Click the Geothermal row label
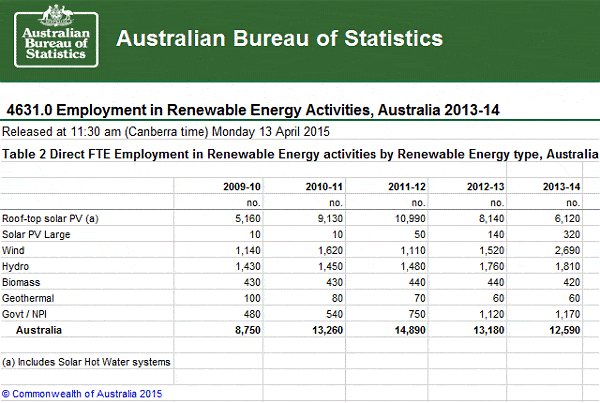Image resolution: width=600 pixels, height=403 pixels. 28,299
